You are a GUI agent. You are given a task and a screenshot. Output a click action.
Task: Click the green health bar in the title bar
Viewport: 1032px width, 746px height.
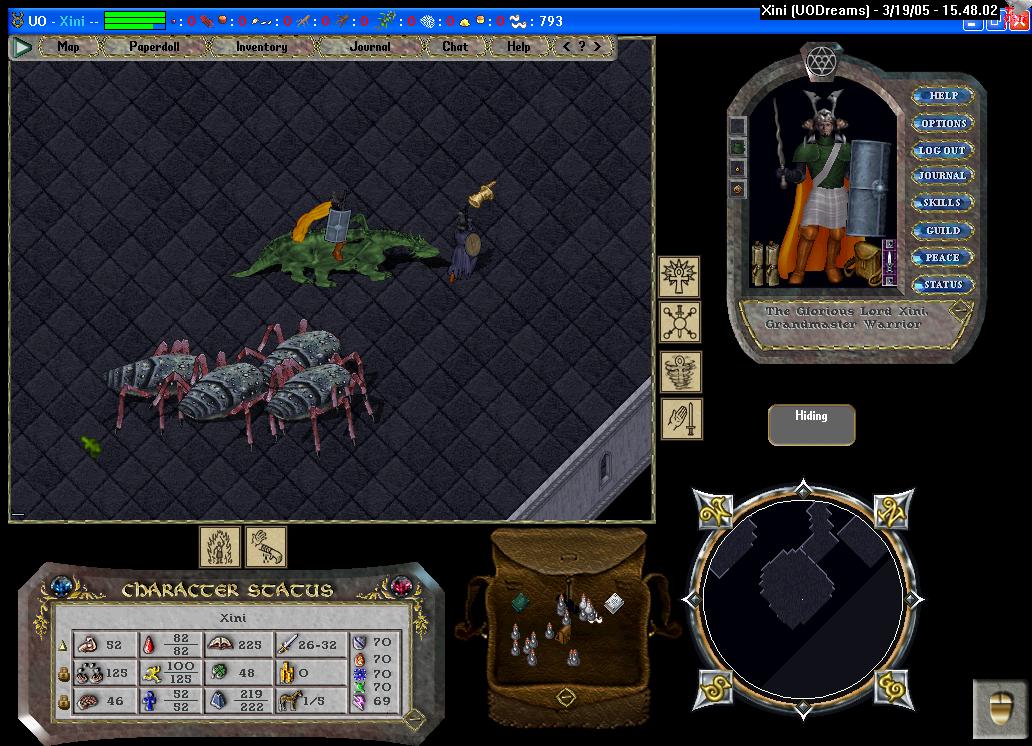click(134, 20)
